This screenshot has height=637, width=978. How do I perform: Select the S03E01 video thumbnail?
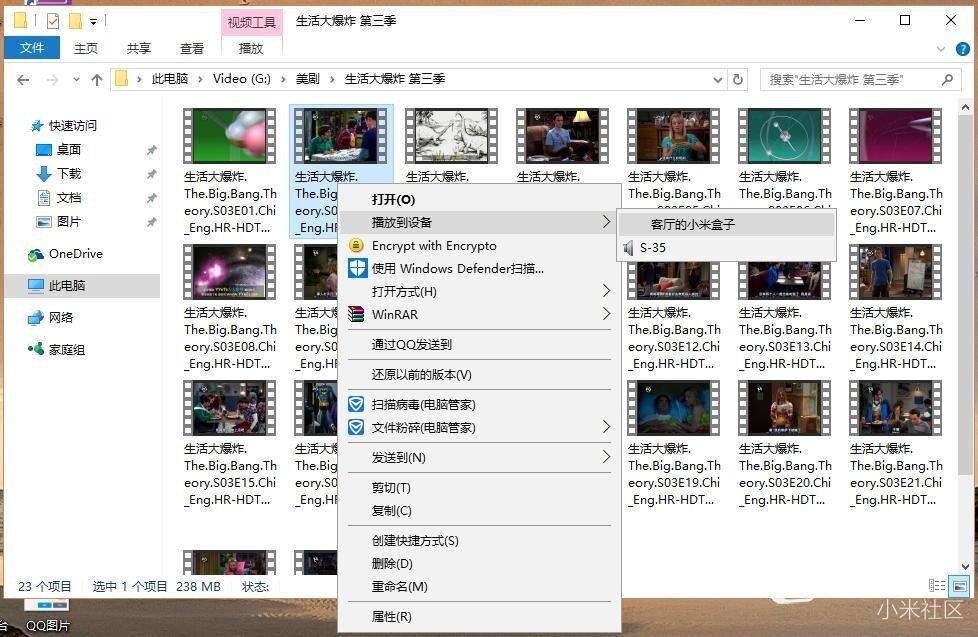(x=230, y=135)
